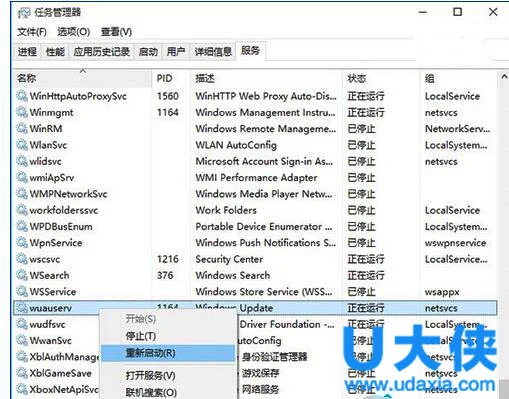
Task: Minimize the Task Manager window
Action: click(423, 12)
